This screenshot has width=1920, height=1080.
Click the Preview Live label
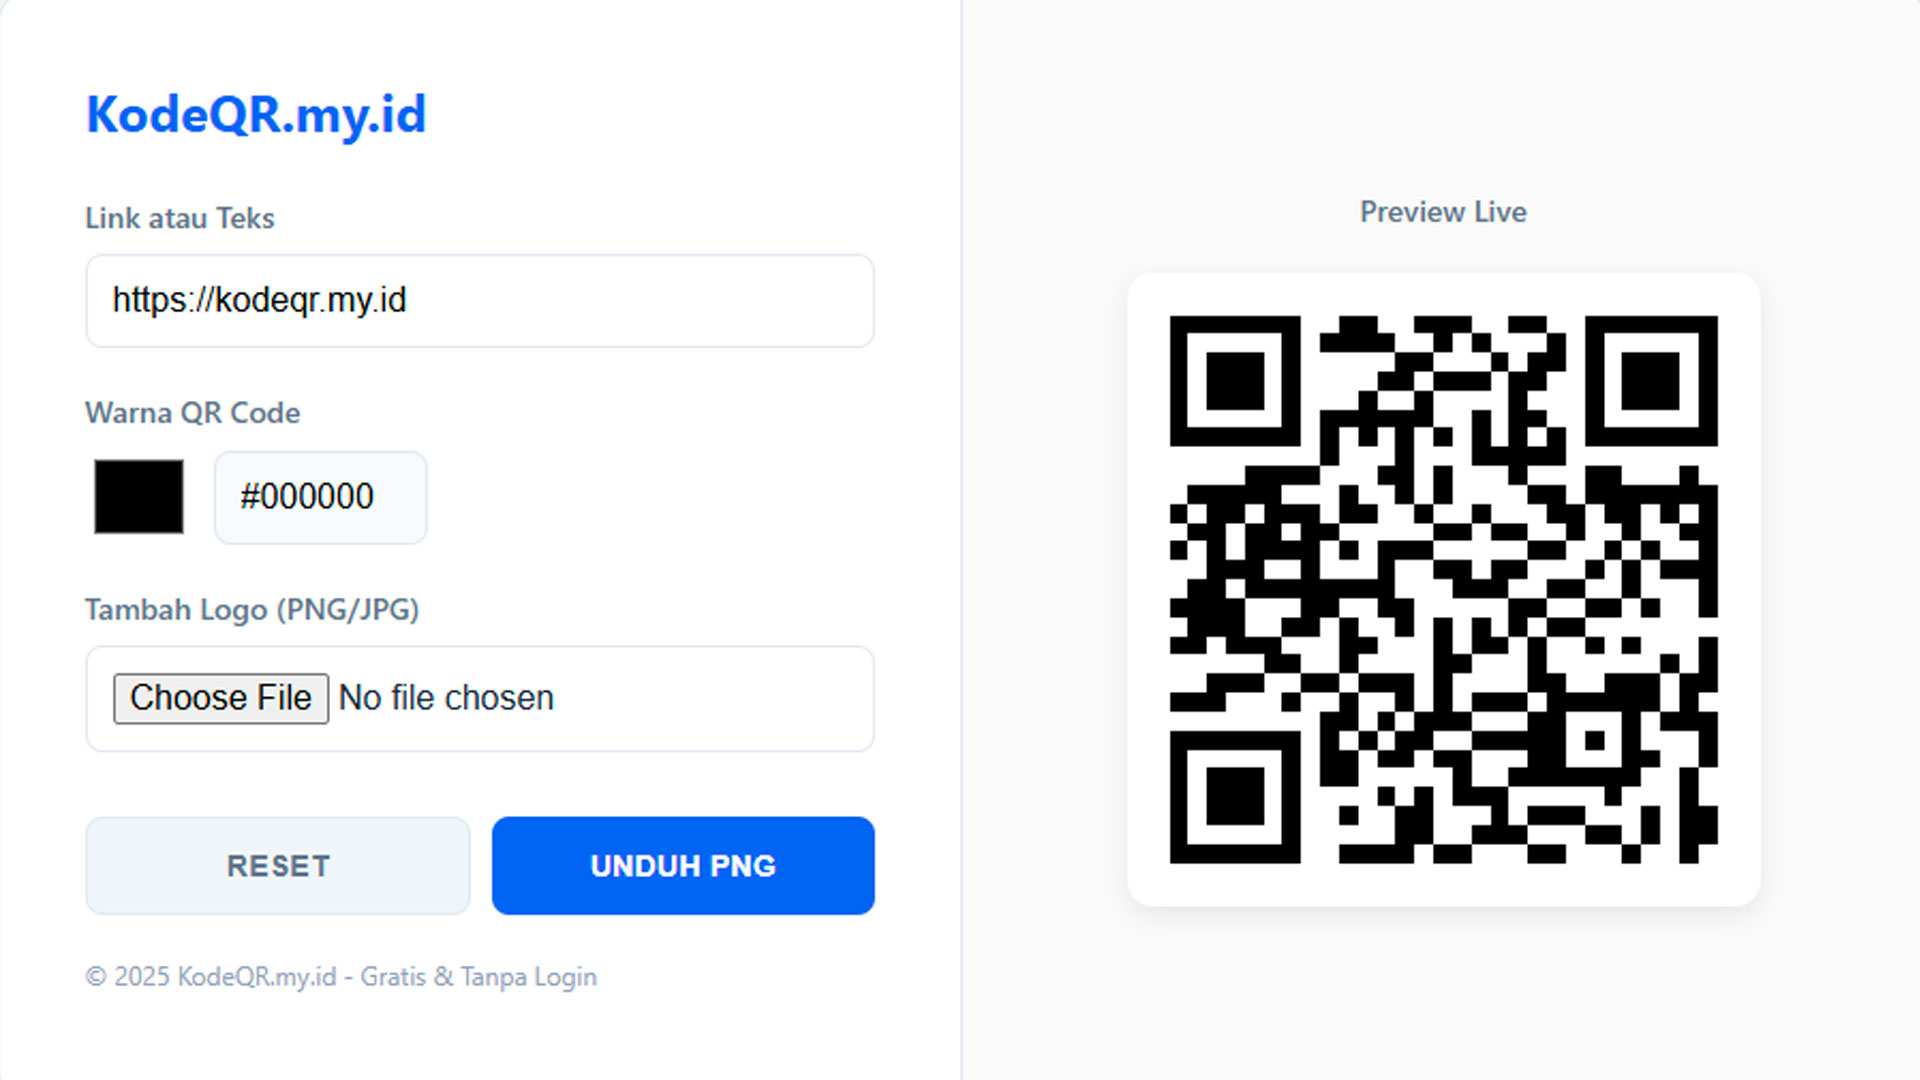pyautogui.click(x=1442, y=211)
